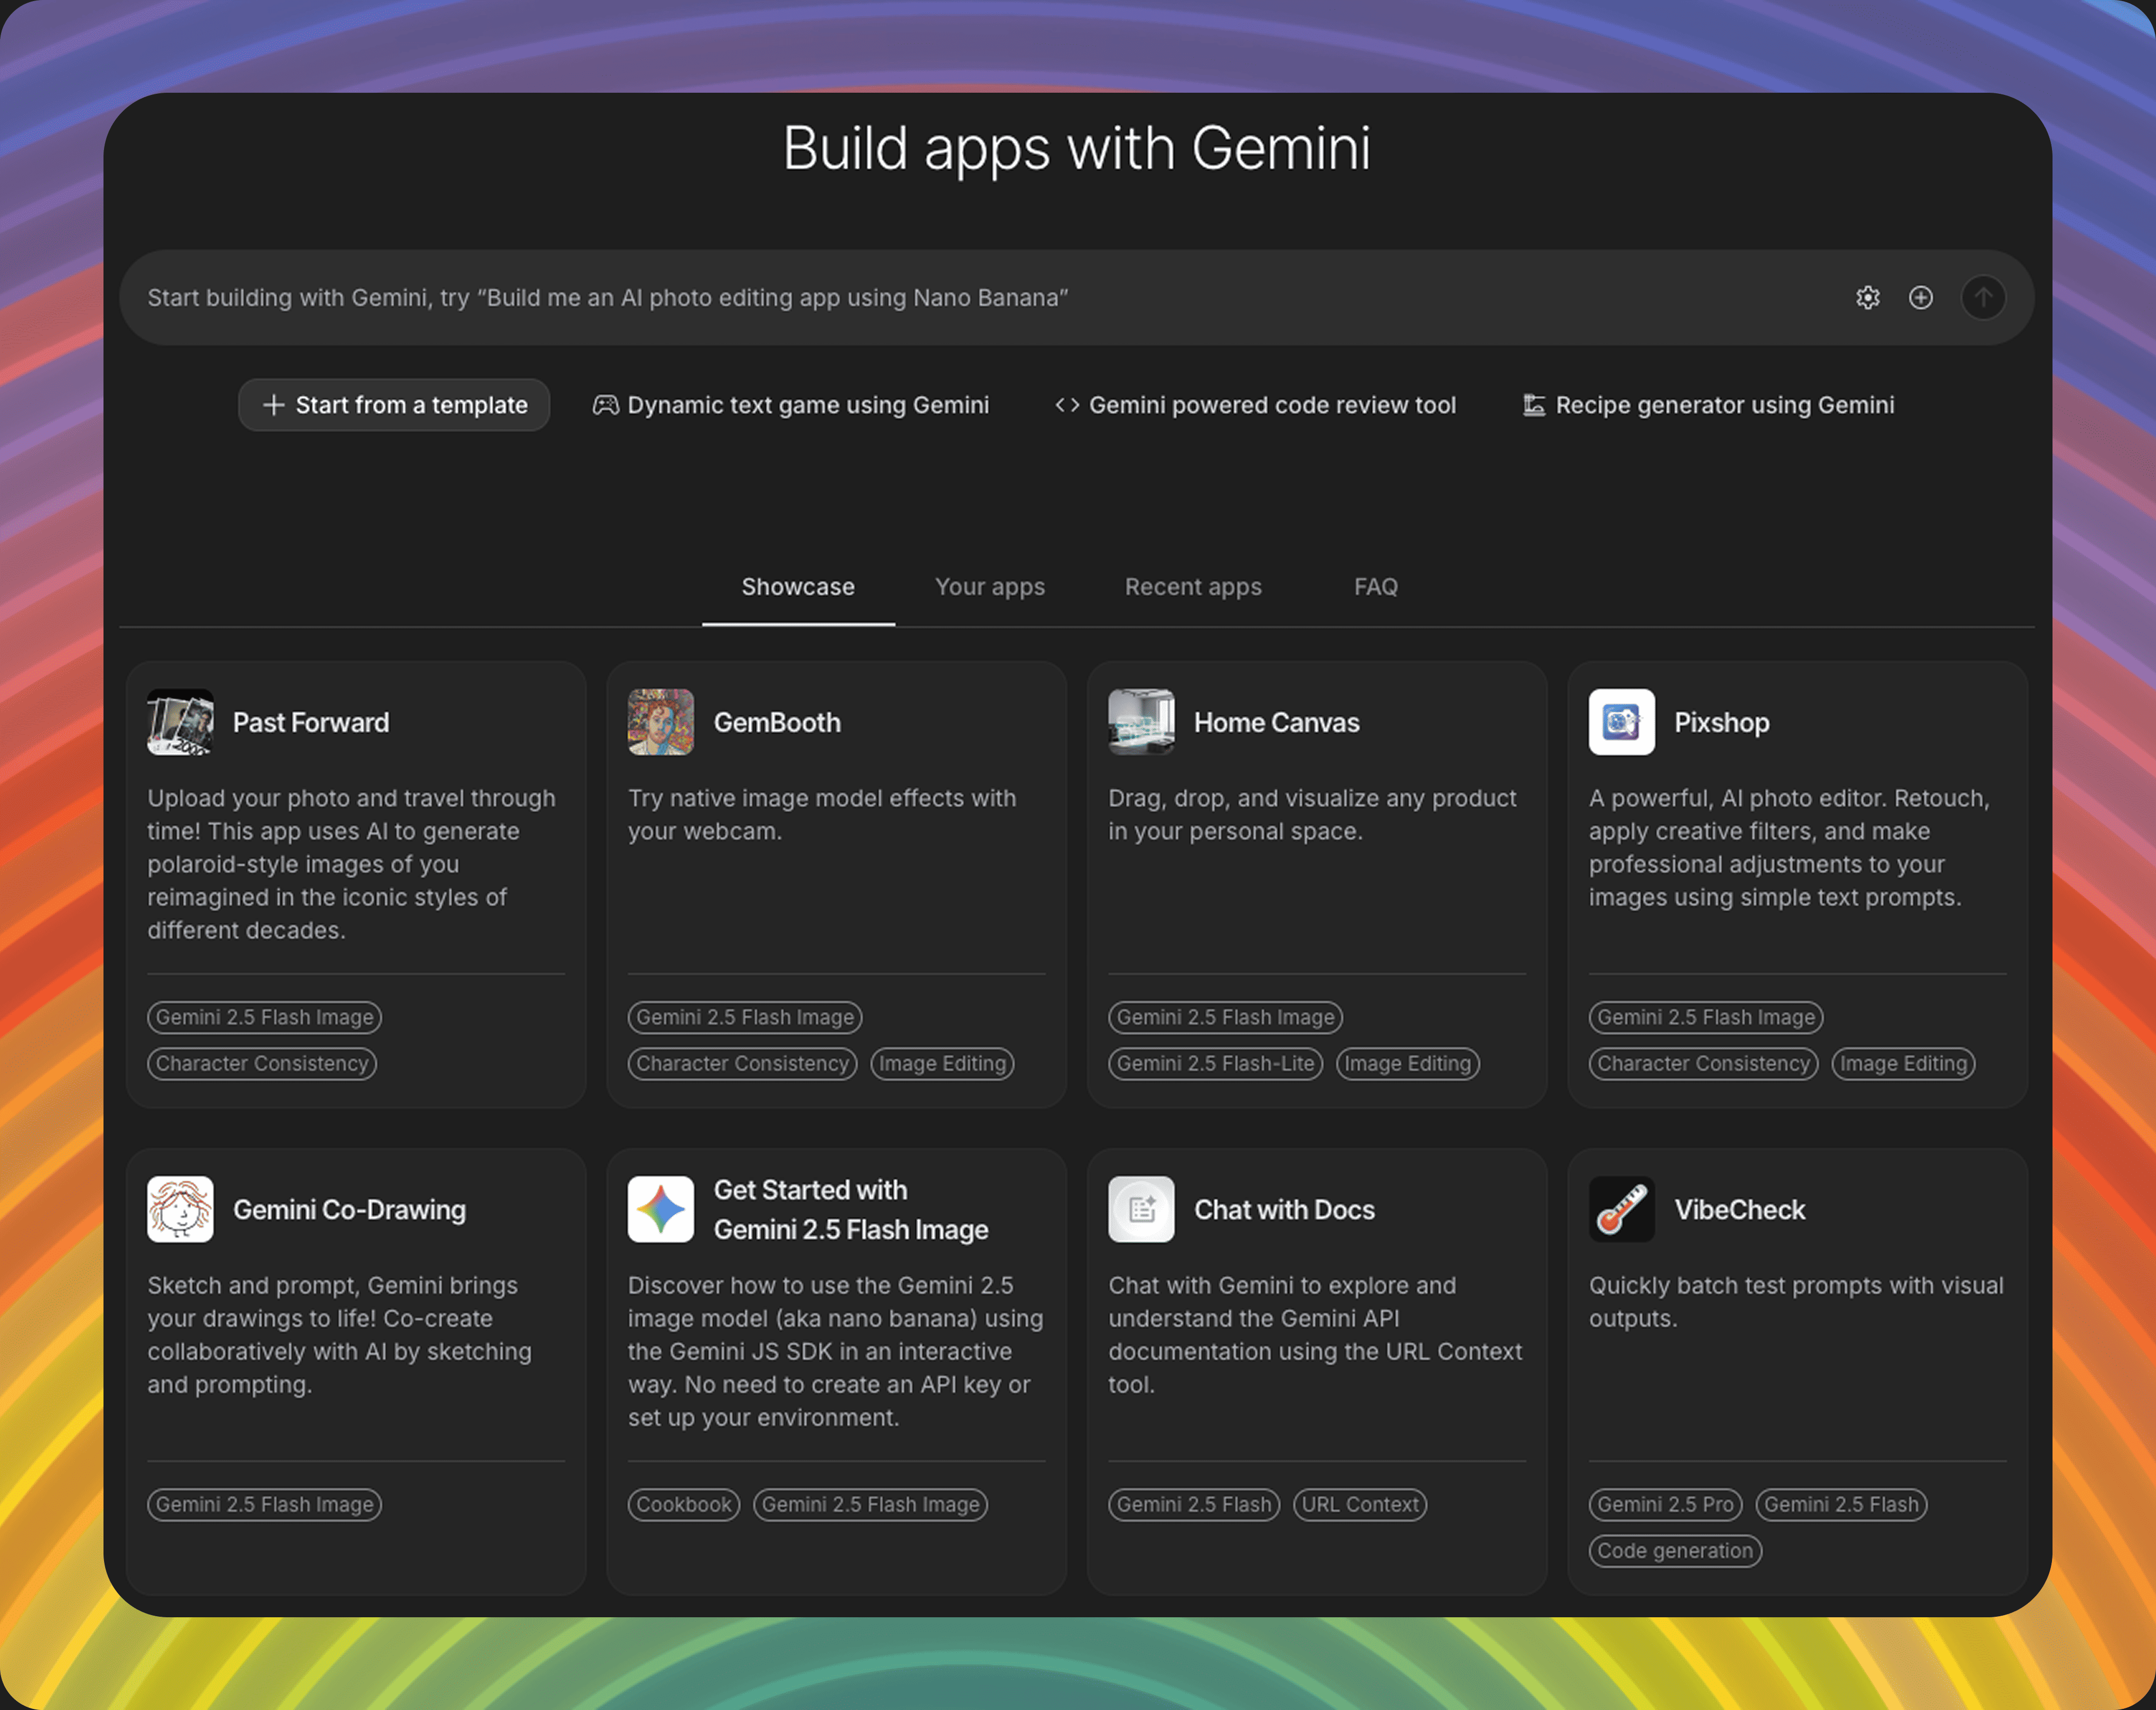Viewport: 2156px width, 1710px height.
Task: Click the Pixshop app icon
Action: tap(1621, 722)
